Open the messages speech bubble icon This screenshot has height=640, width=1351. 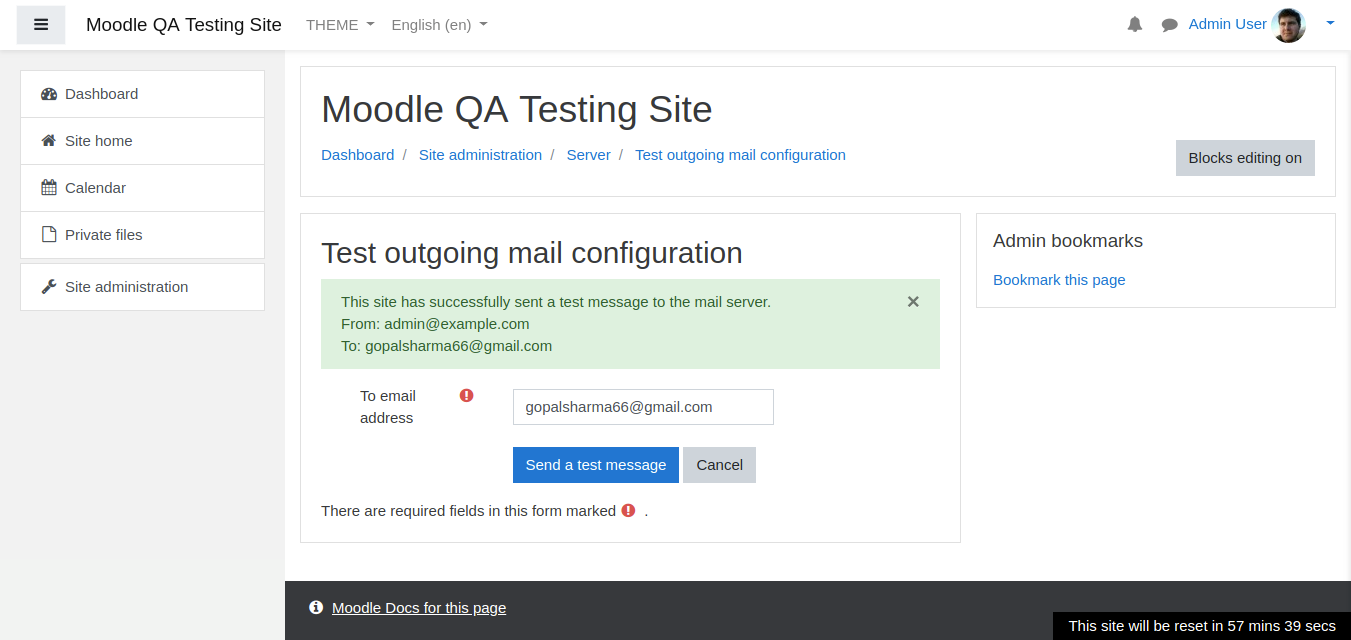tap(1169, 25)
